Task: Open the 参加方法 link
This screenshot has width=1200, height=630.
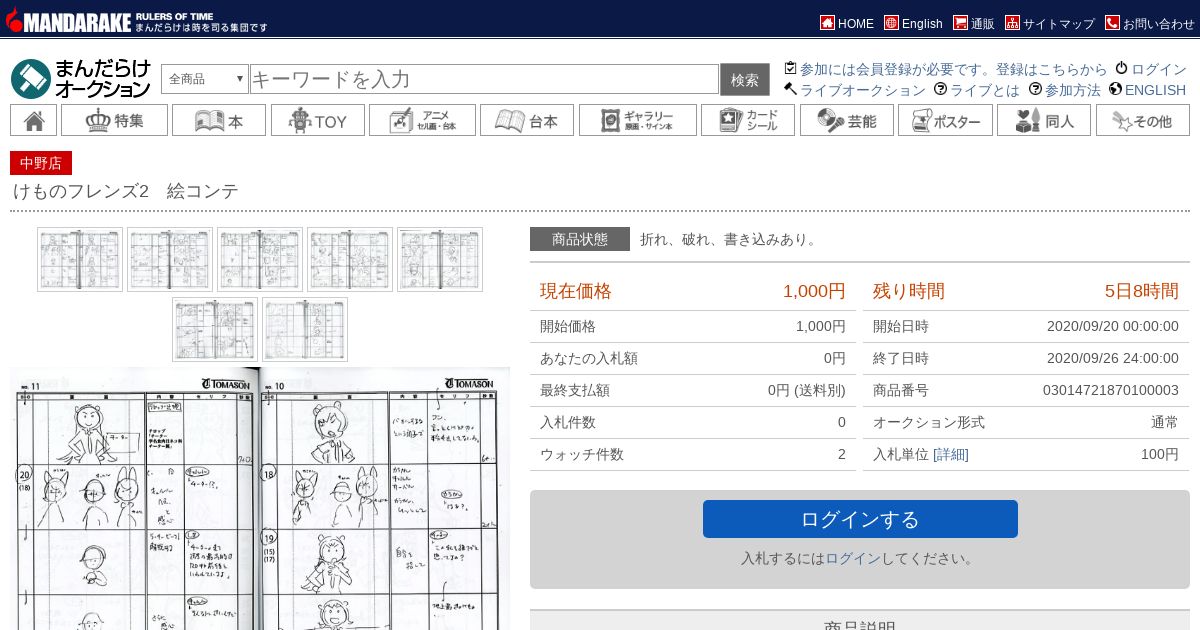Action: [1065, 90]
